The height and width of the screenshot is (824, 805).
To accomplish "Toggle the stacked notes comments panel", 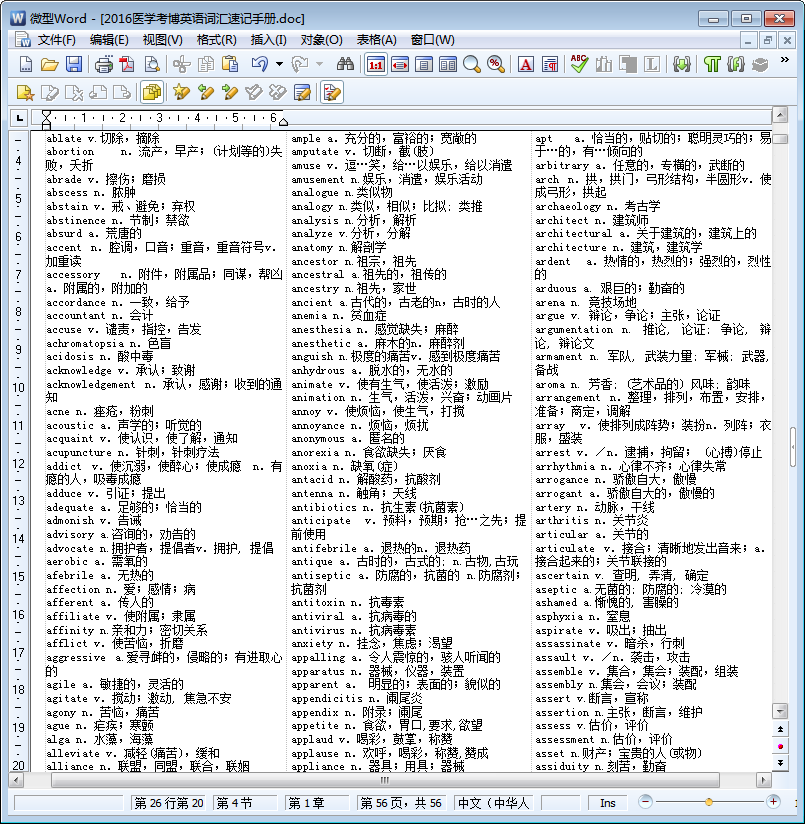I will [x=152, y=92].
